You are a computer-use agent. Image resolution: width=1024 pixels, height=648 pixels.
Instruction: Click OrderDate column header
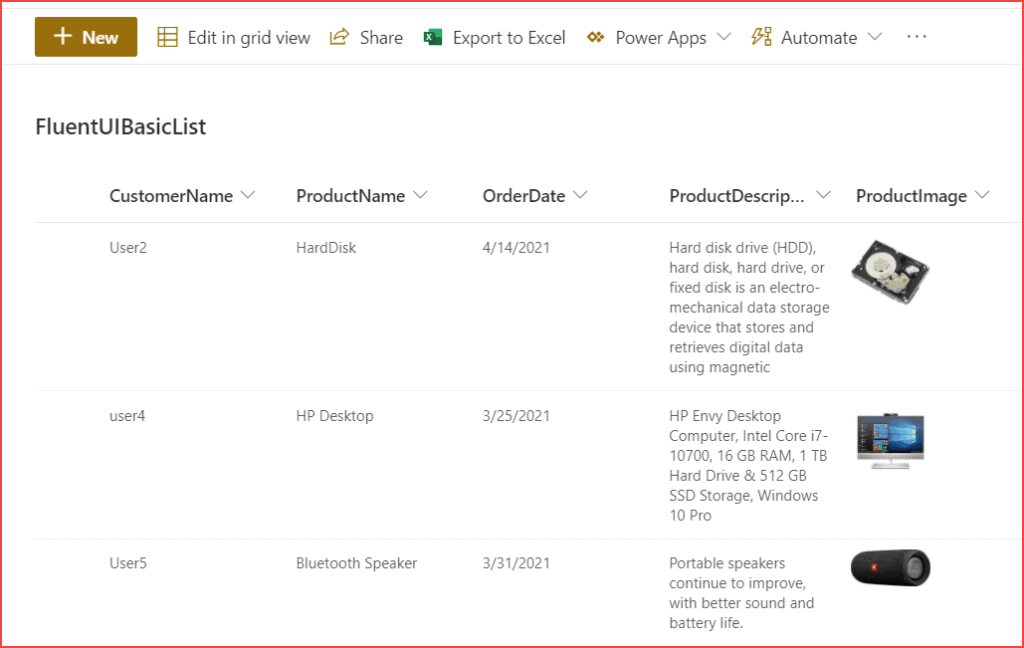(x=524, y=196)
